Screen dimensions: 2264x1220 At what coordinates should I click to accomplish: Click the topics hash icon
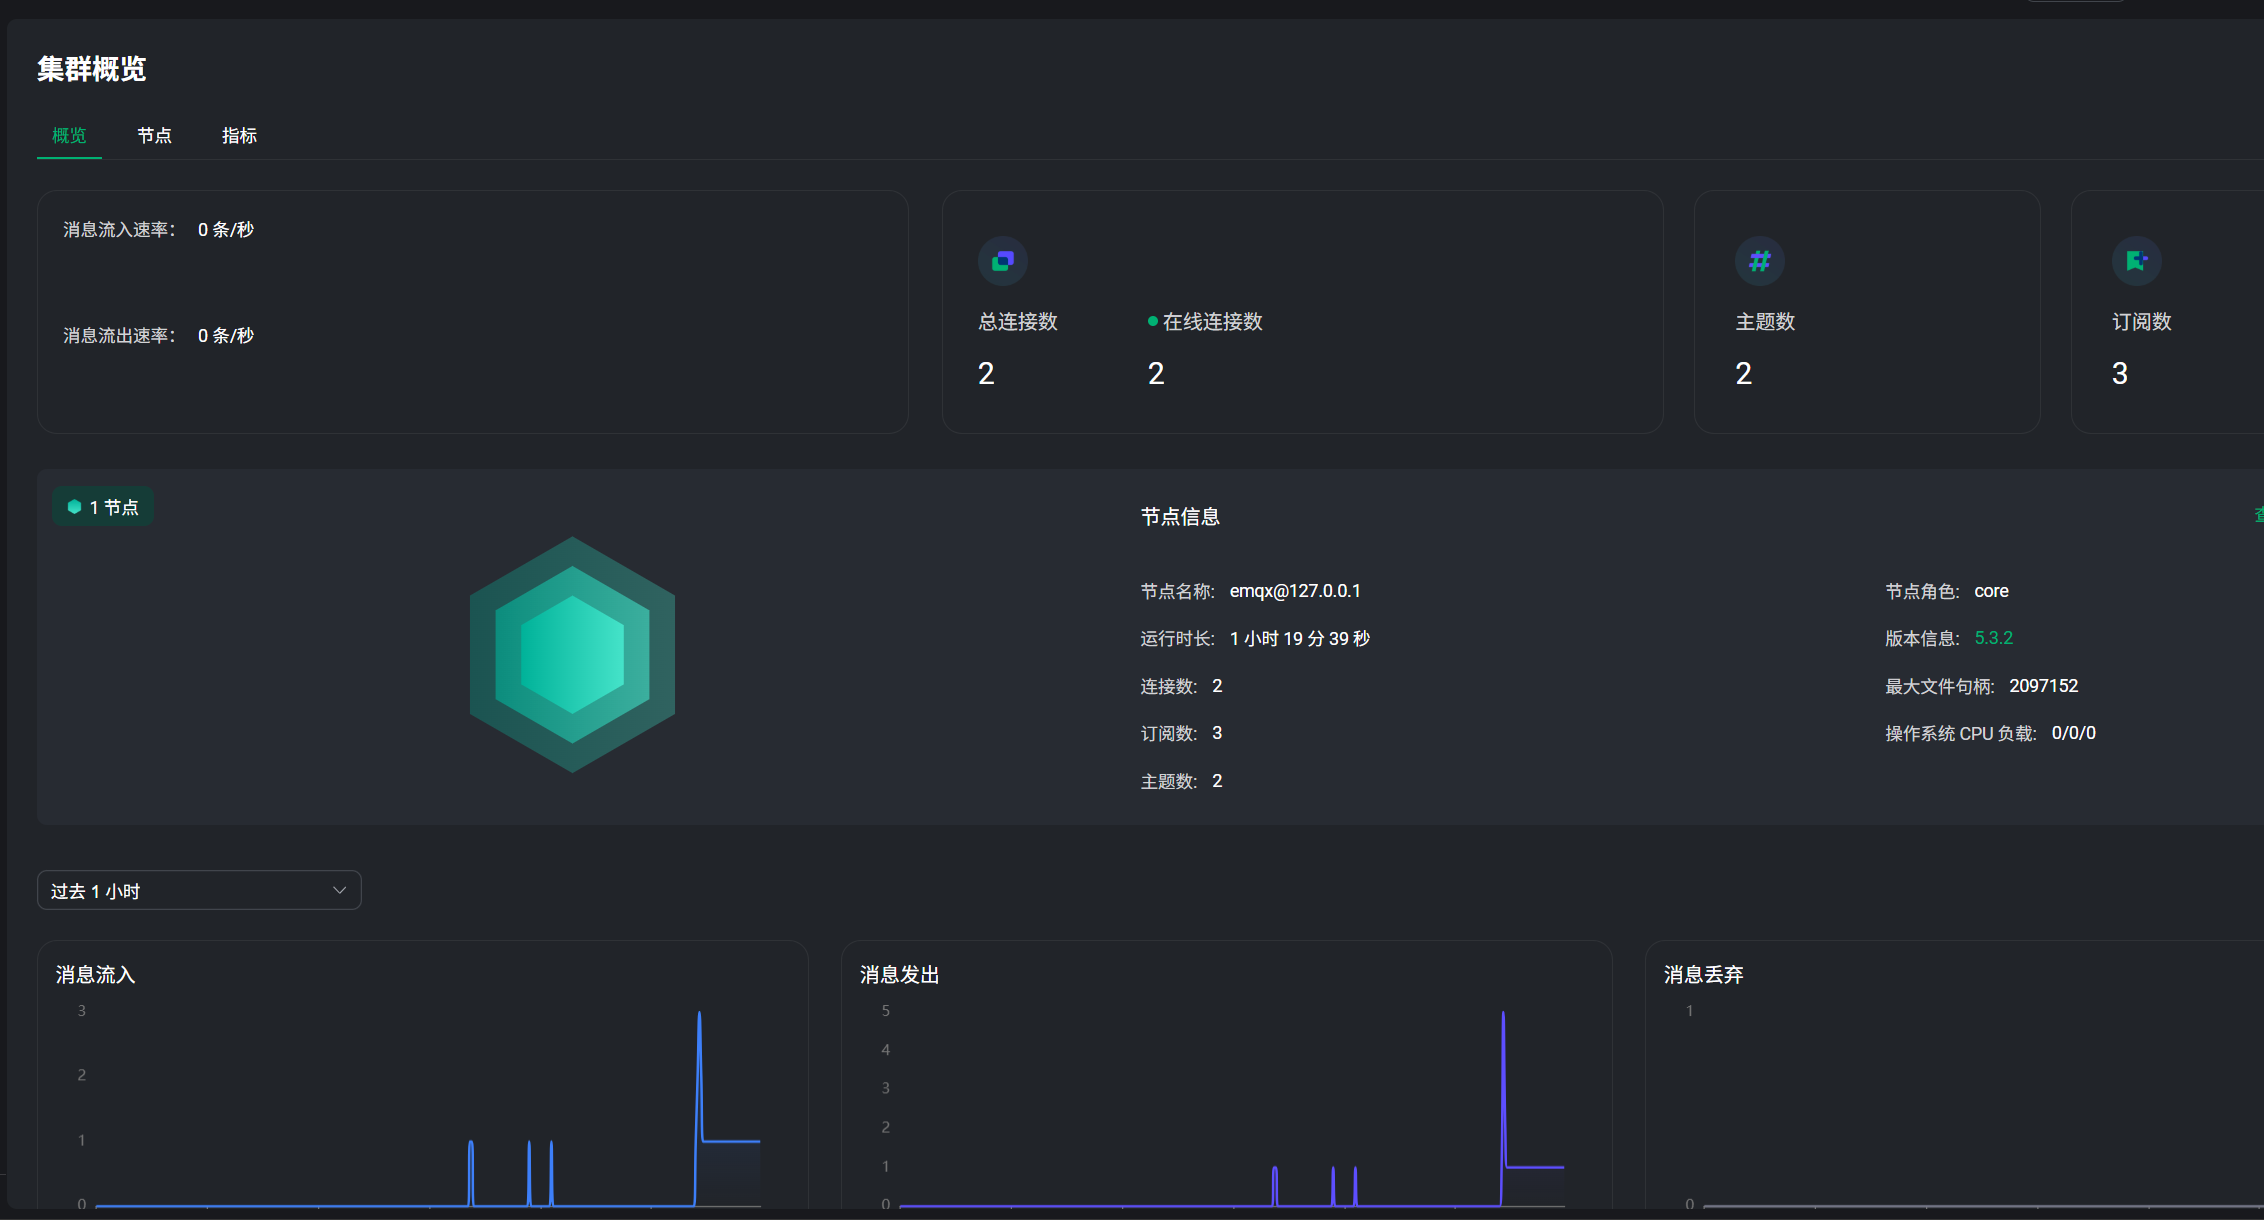tap(1759, 261)
